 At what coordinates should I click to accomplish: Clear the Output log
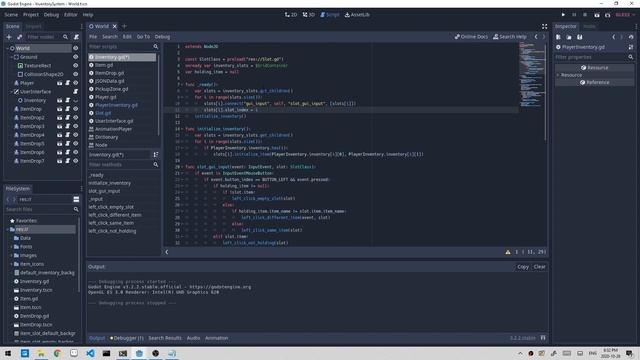click(x=539, y=267)
